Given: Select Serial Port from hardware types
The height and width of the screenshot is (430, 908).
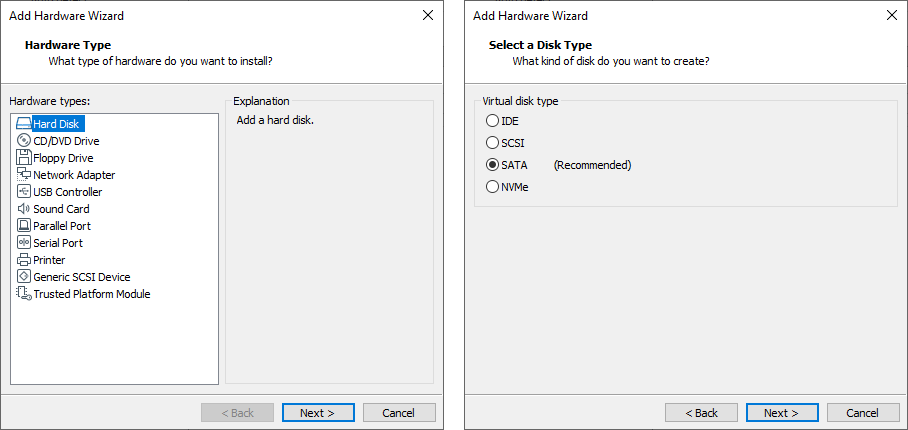Looking at the screenshot, I should (58, 243).
